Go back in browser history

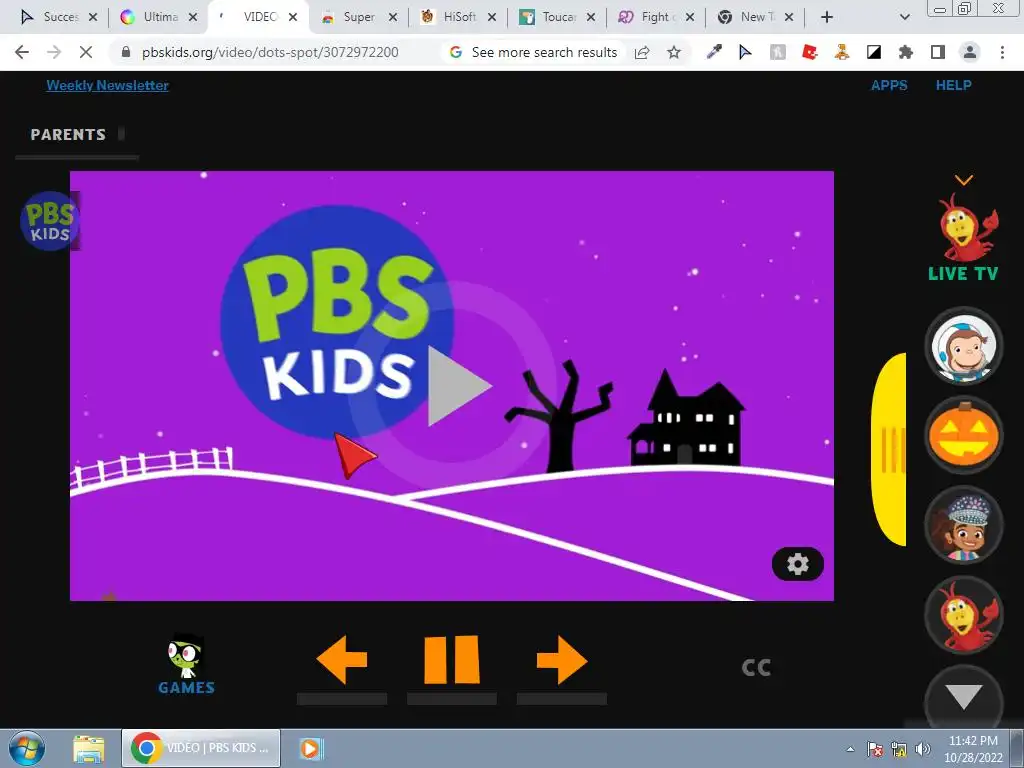[22, 52]
